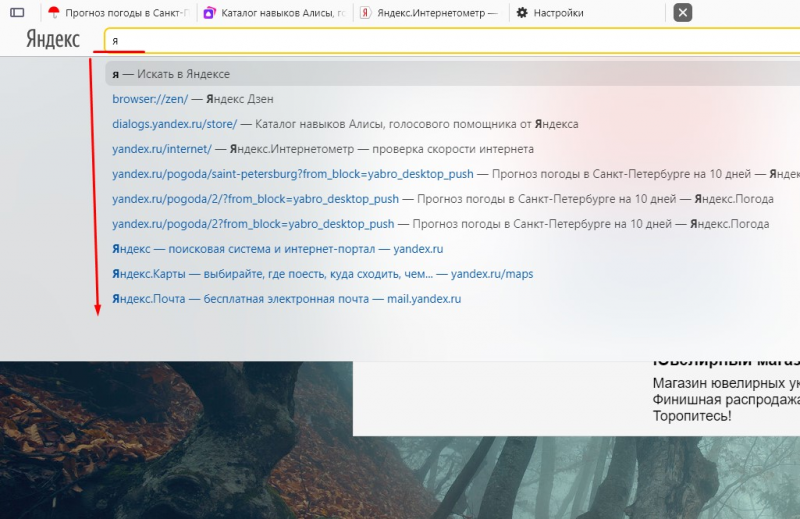Switch to the Каталог навыков Алисы tab

click(276, 13)
